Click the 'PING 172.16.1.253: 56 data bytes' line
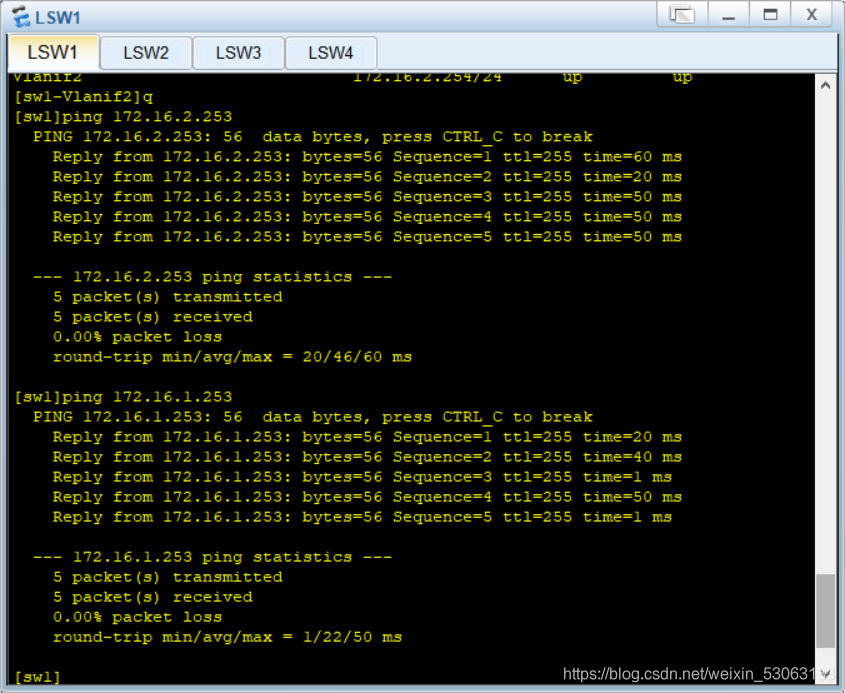This screenshot has height=693, width=845. click(313, 417)
